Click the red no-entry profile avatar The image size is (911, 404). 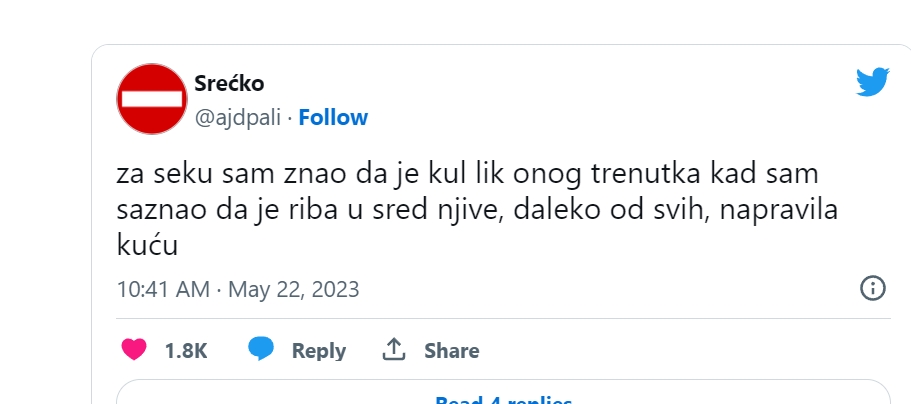[x=152, y=99]
